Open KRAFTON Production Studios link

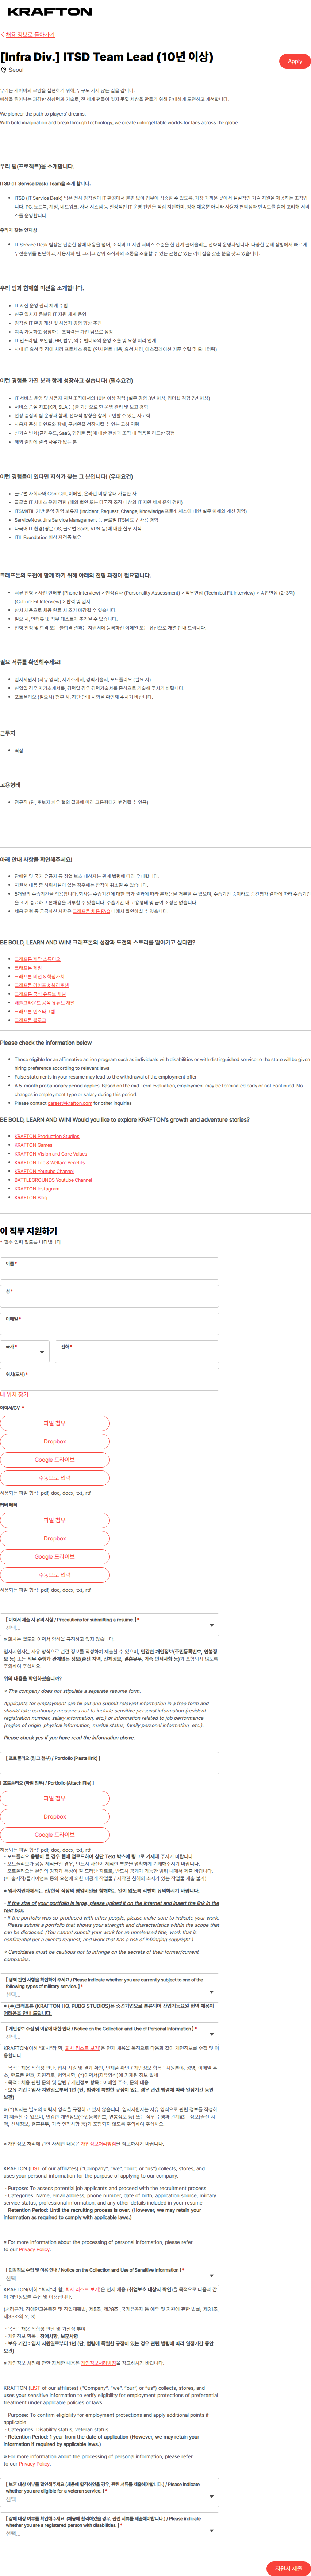(x=47, y=1136)
